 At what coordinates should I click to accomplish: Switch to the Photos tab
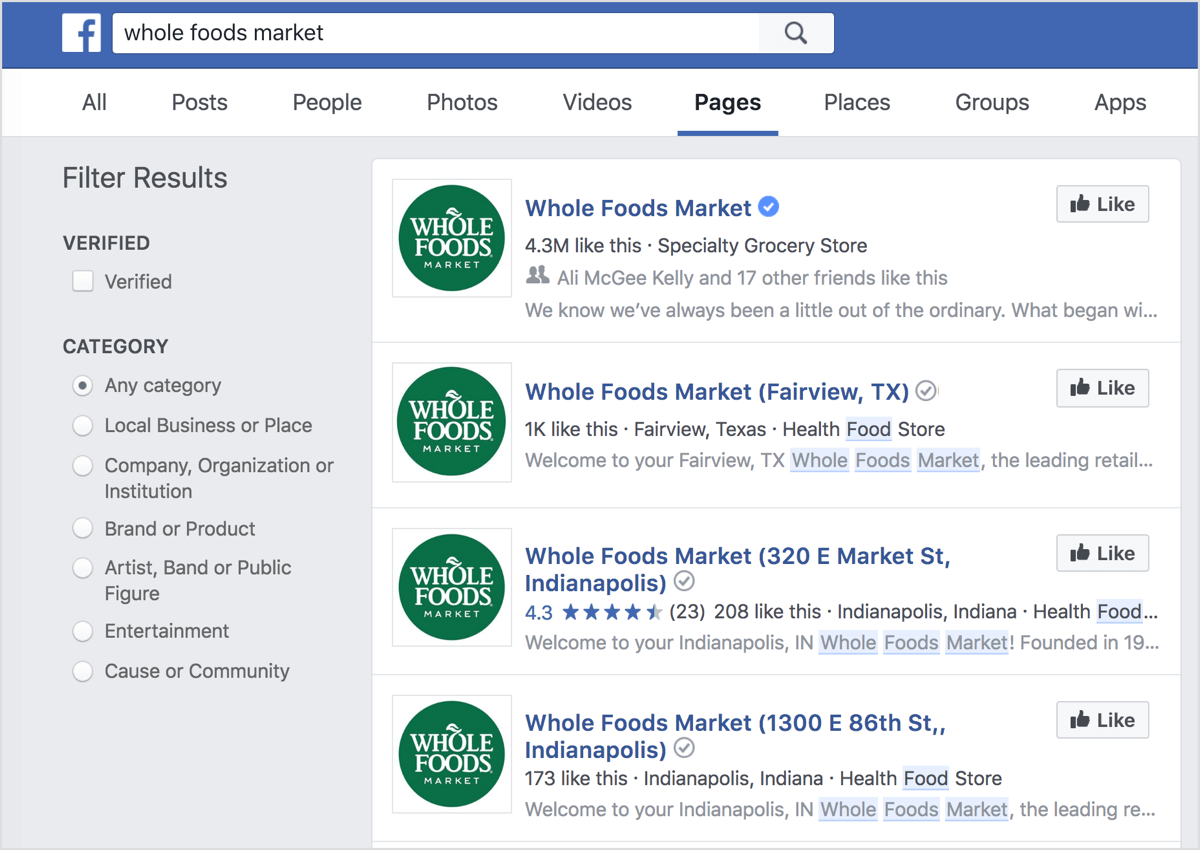point(462,102)
